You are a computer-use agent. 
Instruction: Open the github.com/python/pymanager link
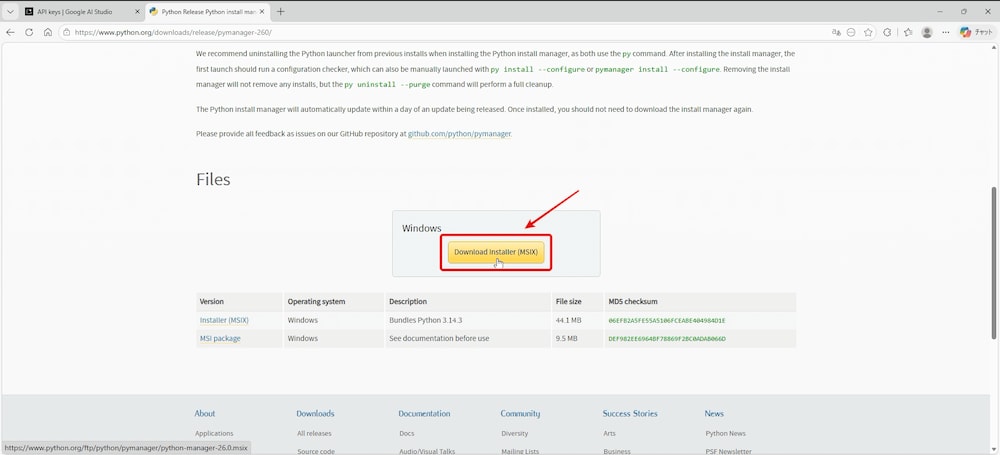(459, 134)
